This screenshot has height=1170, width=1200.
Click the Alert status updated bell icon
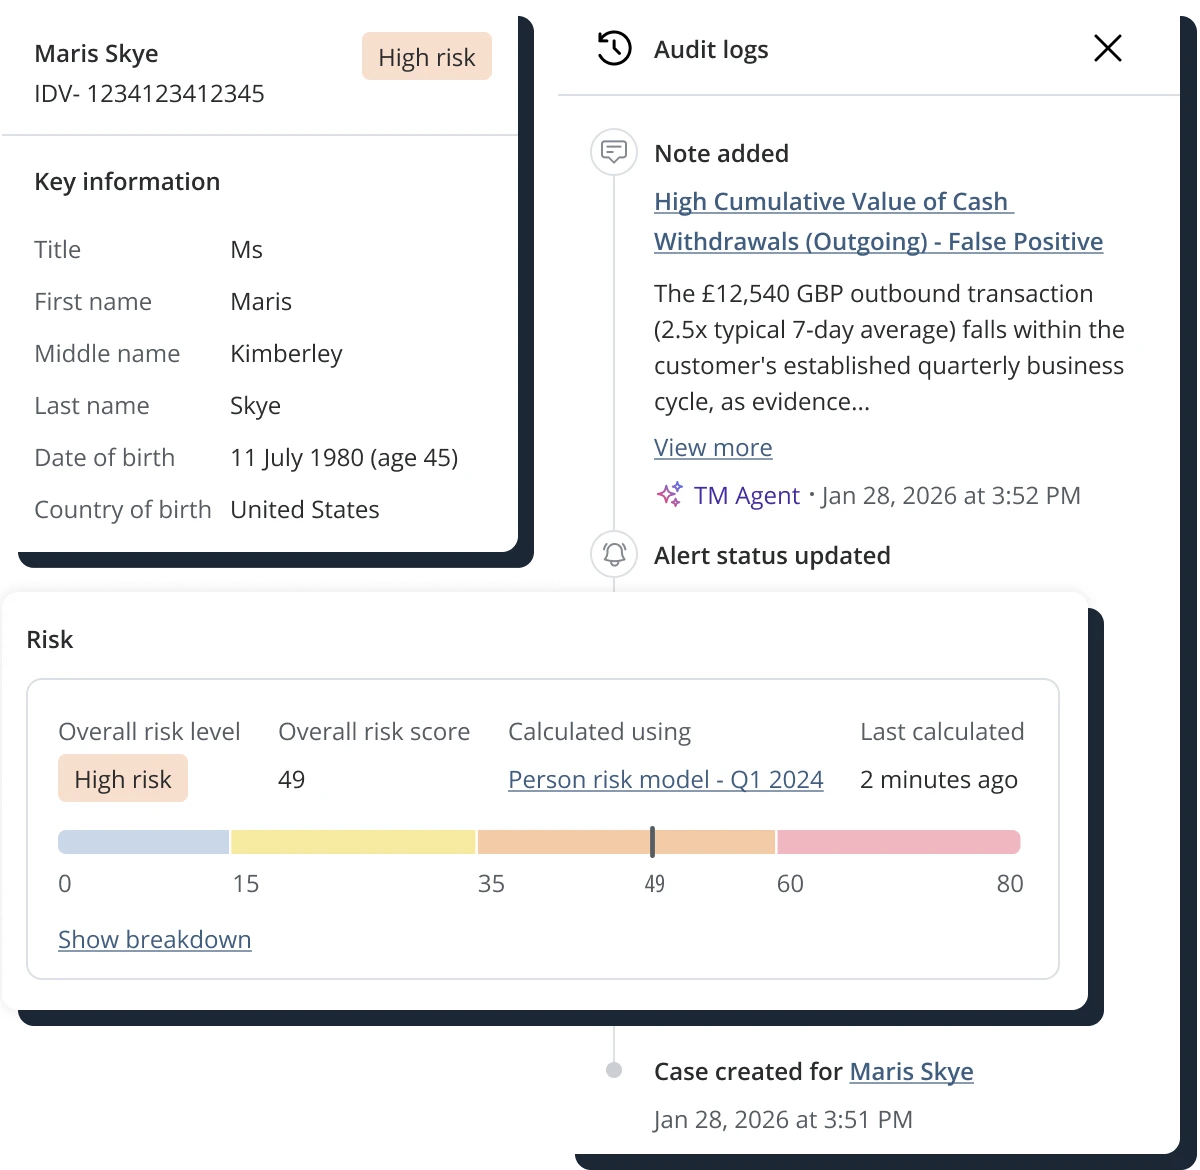click(614, 555)
